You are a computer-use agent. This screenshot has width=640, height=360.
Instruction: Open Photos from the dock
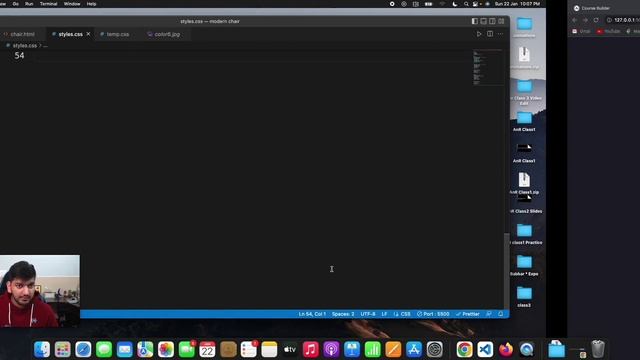tap(166, 349)
